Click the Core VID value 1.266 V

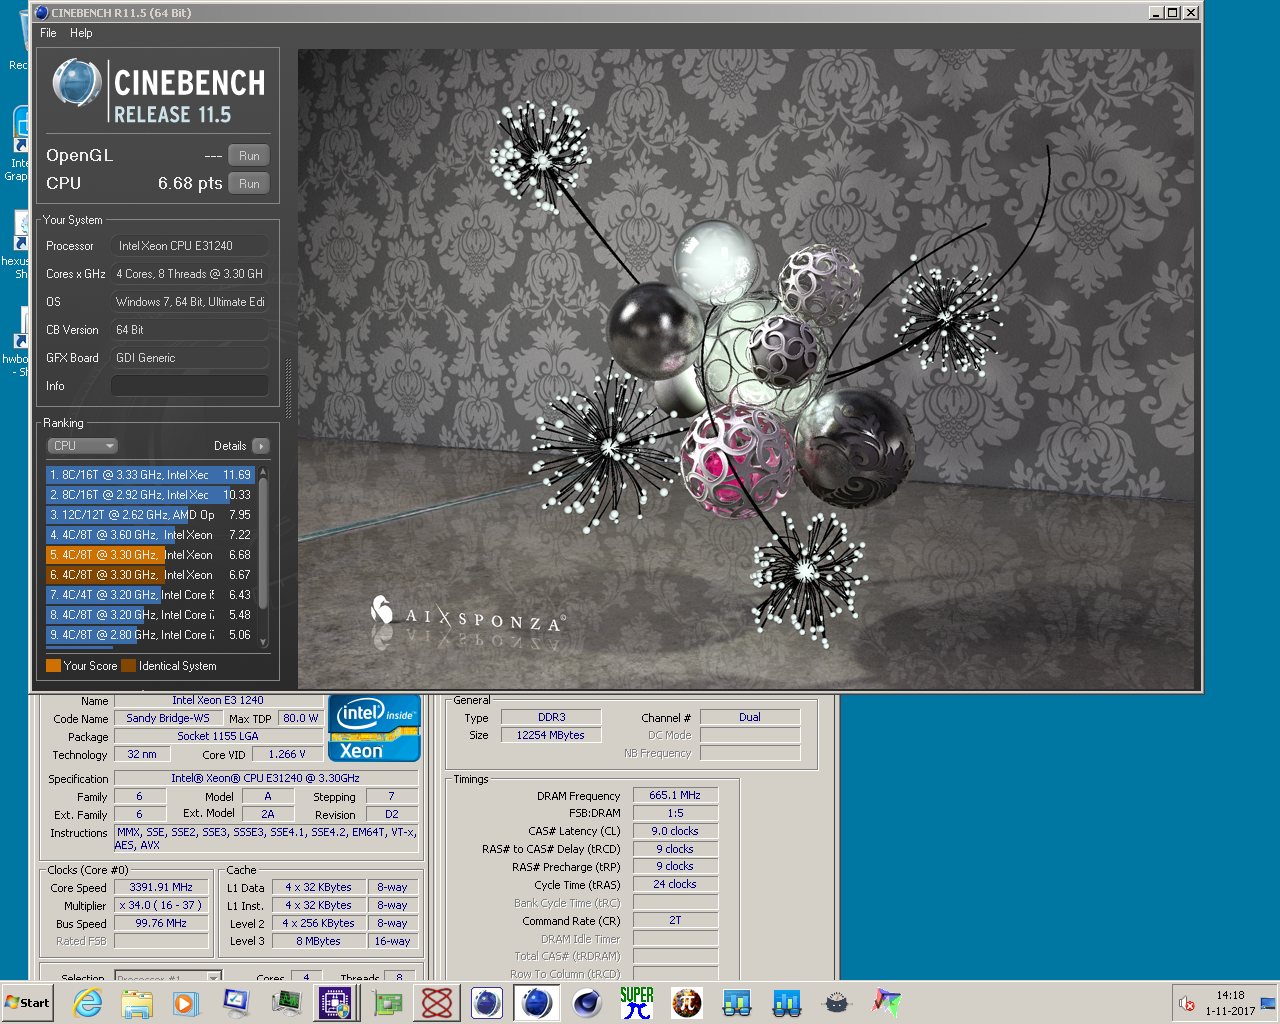click(x=287, y=755)
